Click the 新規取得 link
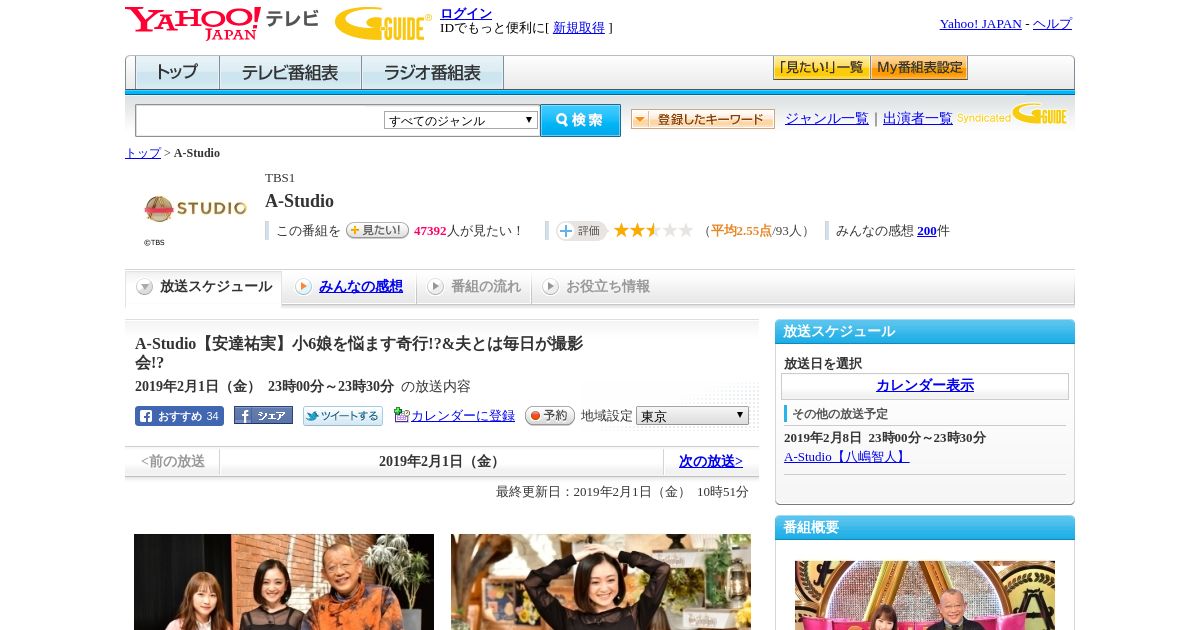This screenshot has height=630, width=1200. click(579, 28)
